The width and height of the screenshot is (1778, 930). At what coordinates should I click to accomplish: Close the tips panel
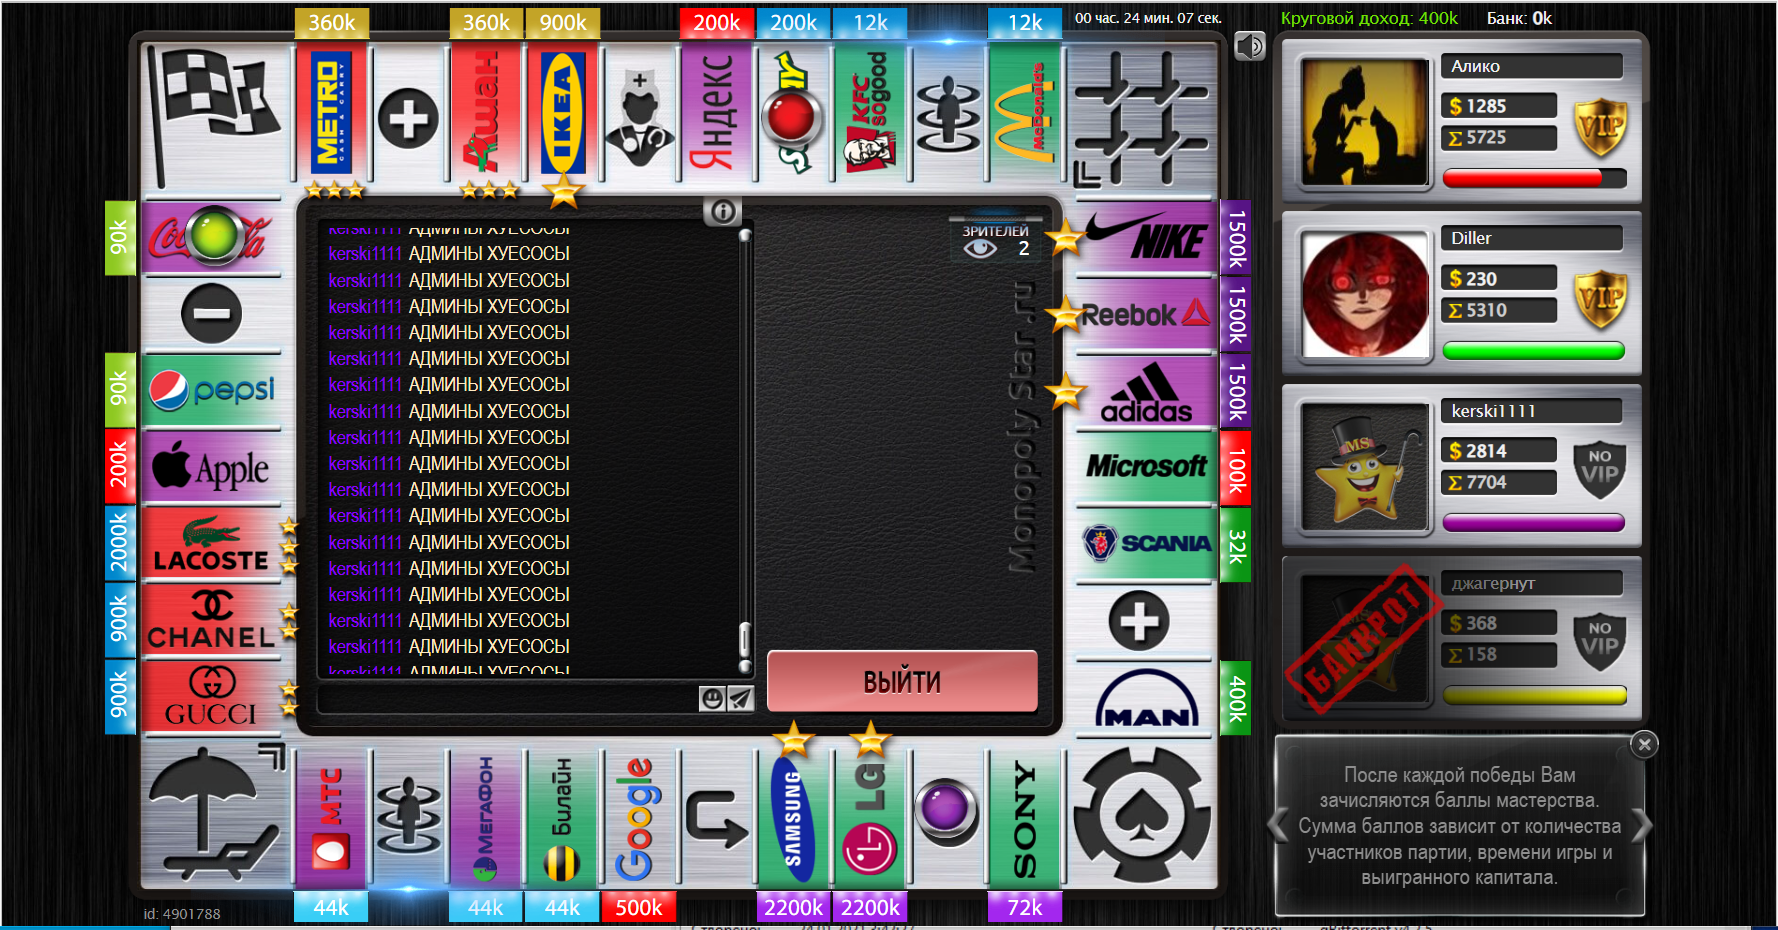[x=1644, y=744]
